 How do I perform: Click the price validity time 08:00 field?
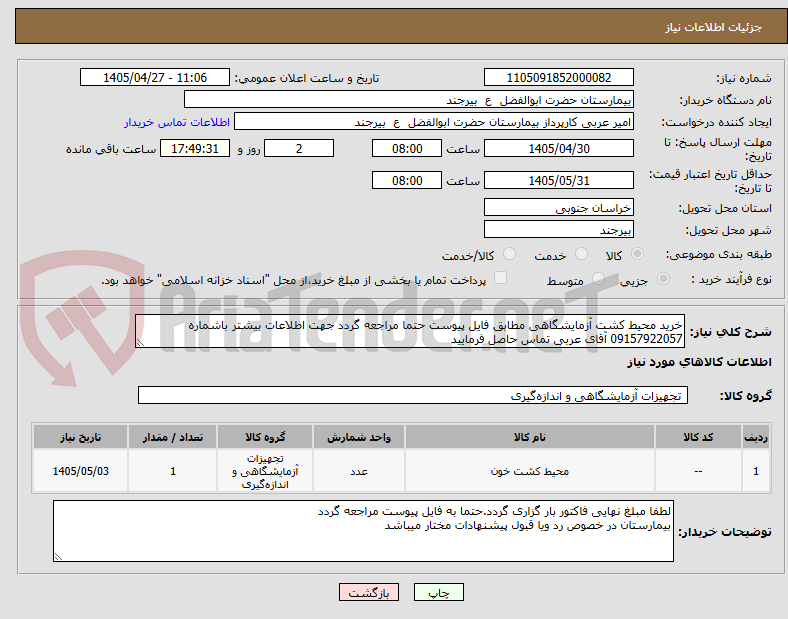tap(407, 180)
